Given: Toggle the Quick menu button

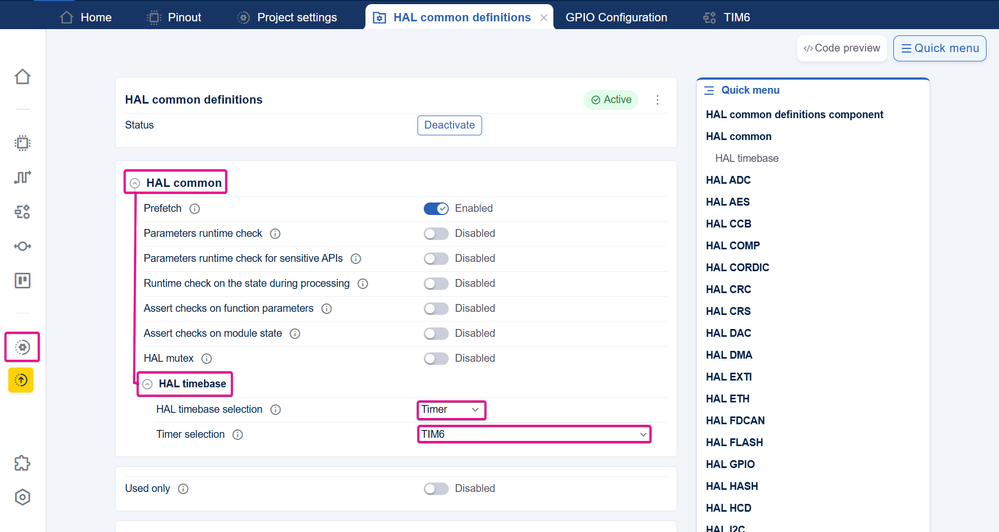Looking at the screenshot, I should [x=940, y=48].
